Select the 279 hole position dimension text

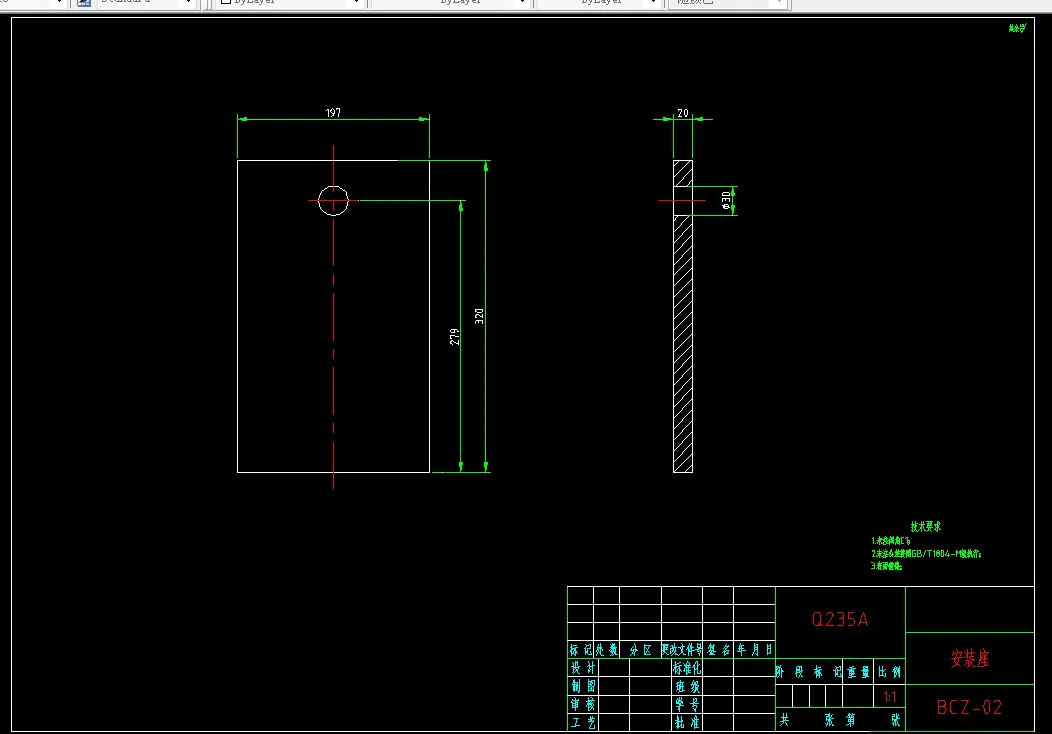454,337
